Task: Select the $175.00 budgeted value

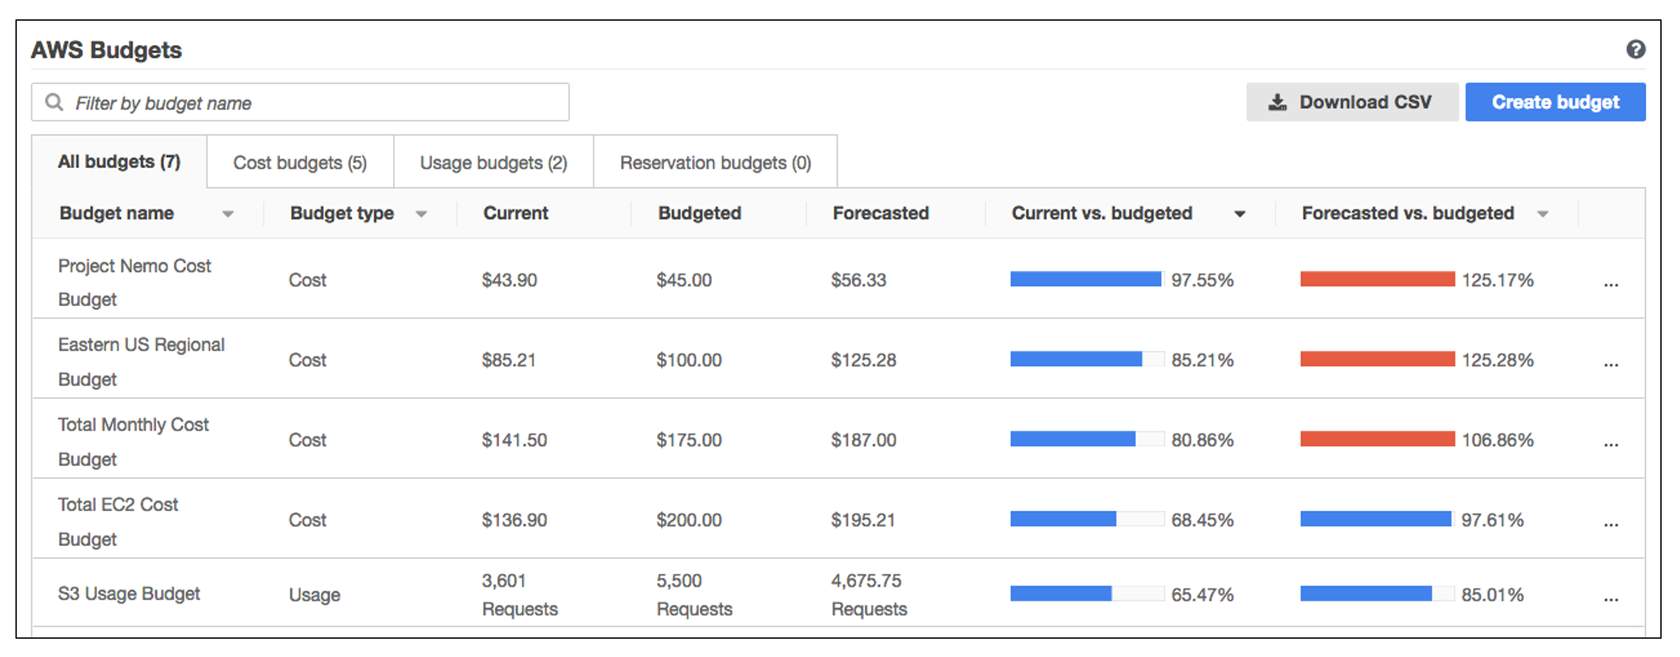Action: pyautogui.click(x=689, y=440)
